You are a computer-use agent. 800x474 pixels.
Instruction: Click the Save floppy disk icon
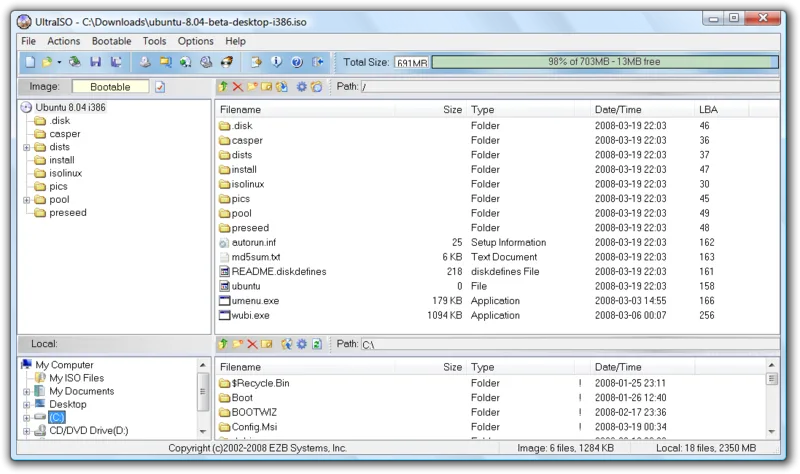(x=95, y=62)
